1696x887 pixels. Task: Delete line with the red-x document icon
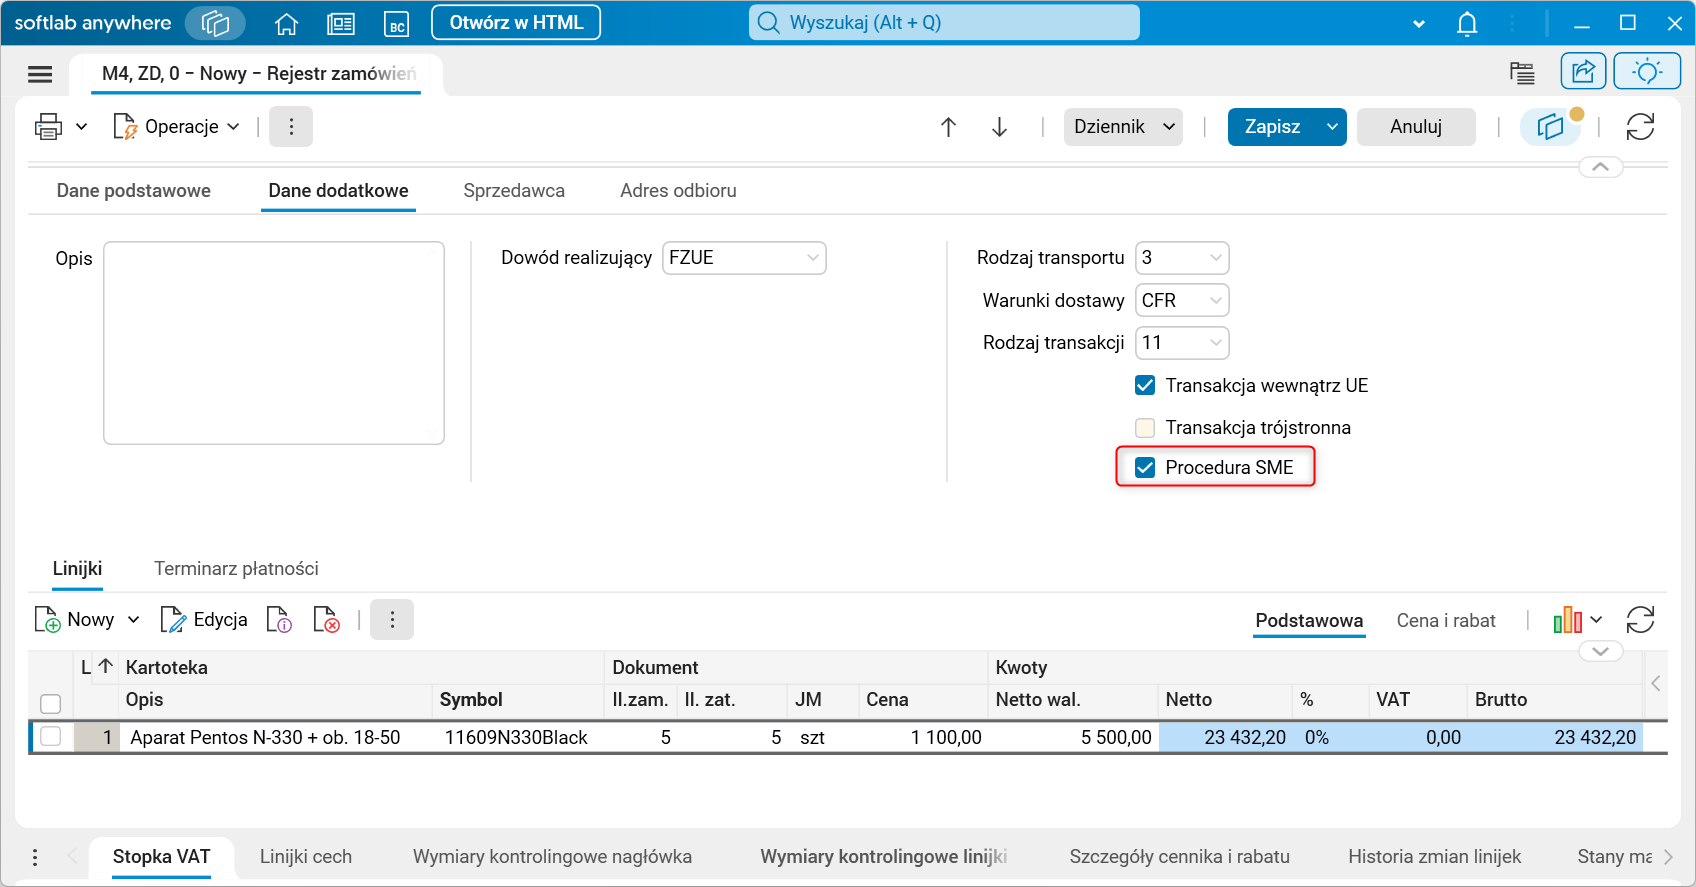(326, 620)
